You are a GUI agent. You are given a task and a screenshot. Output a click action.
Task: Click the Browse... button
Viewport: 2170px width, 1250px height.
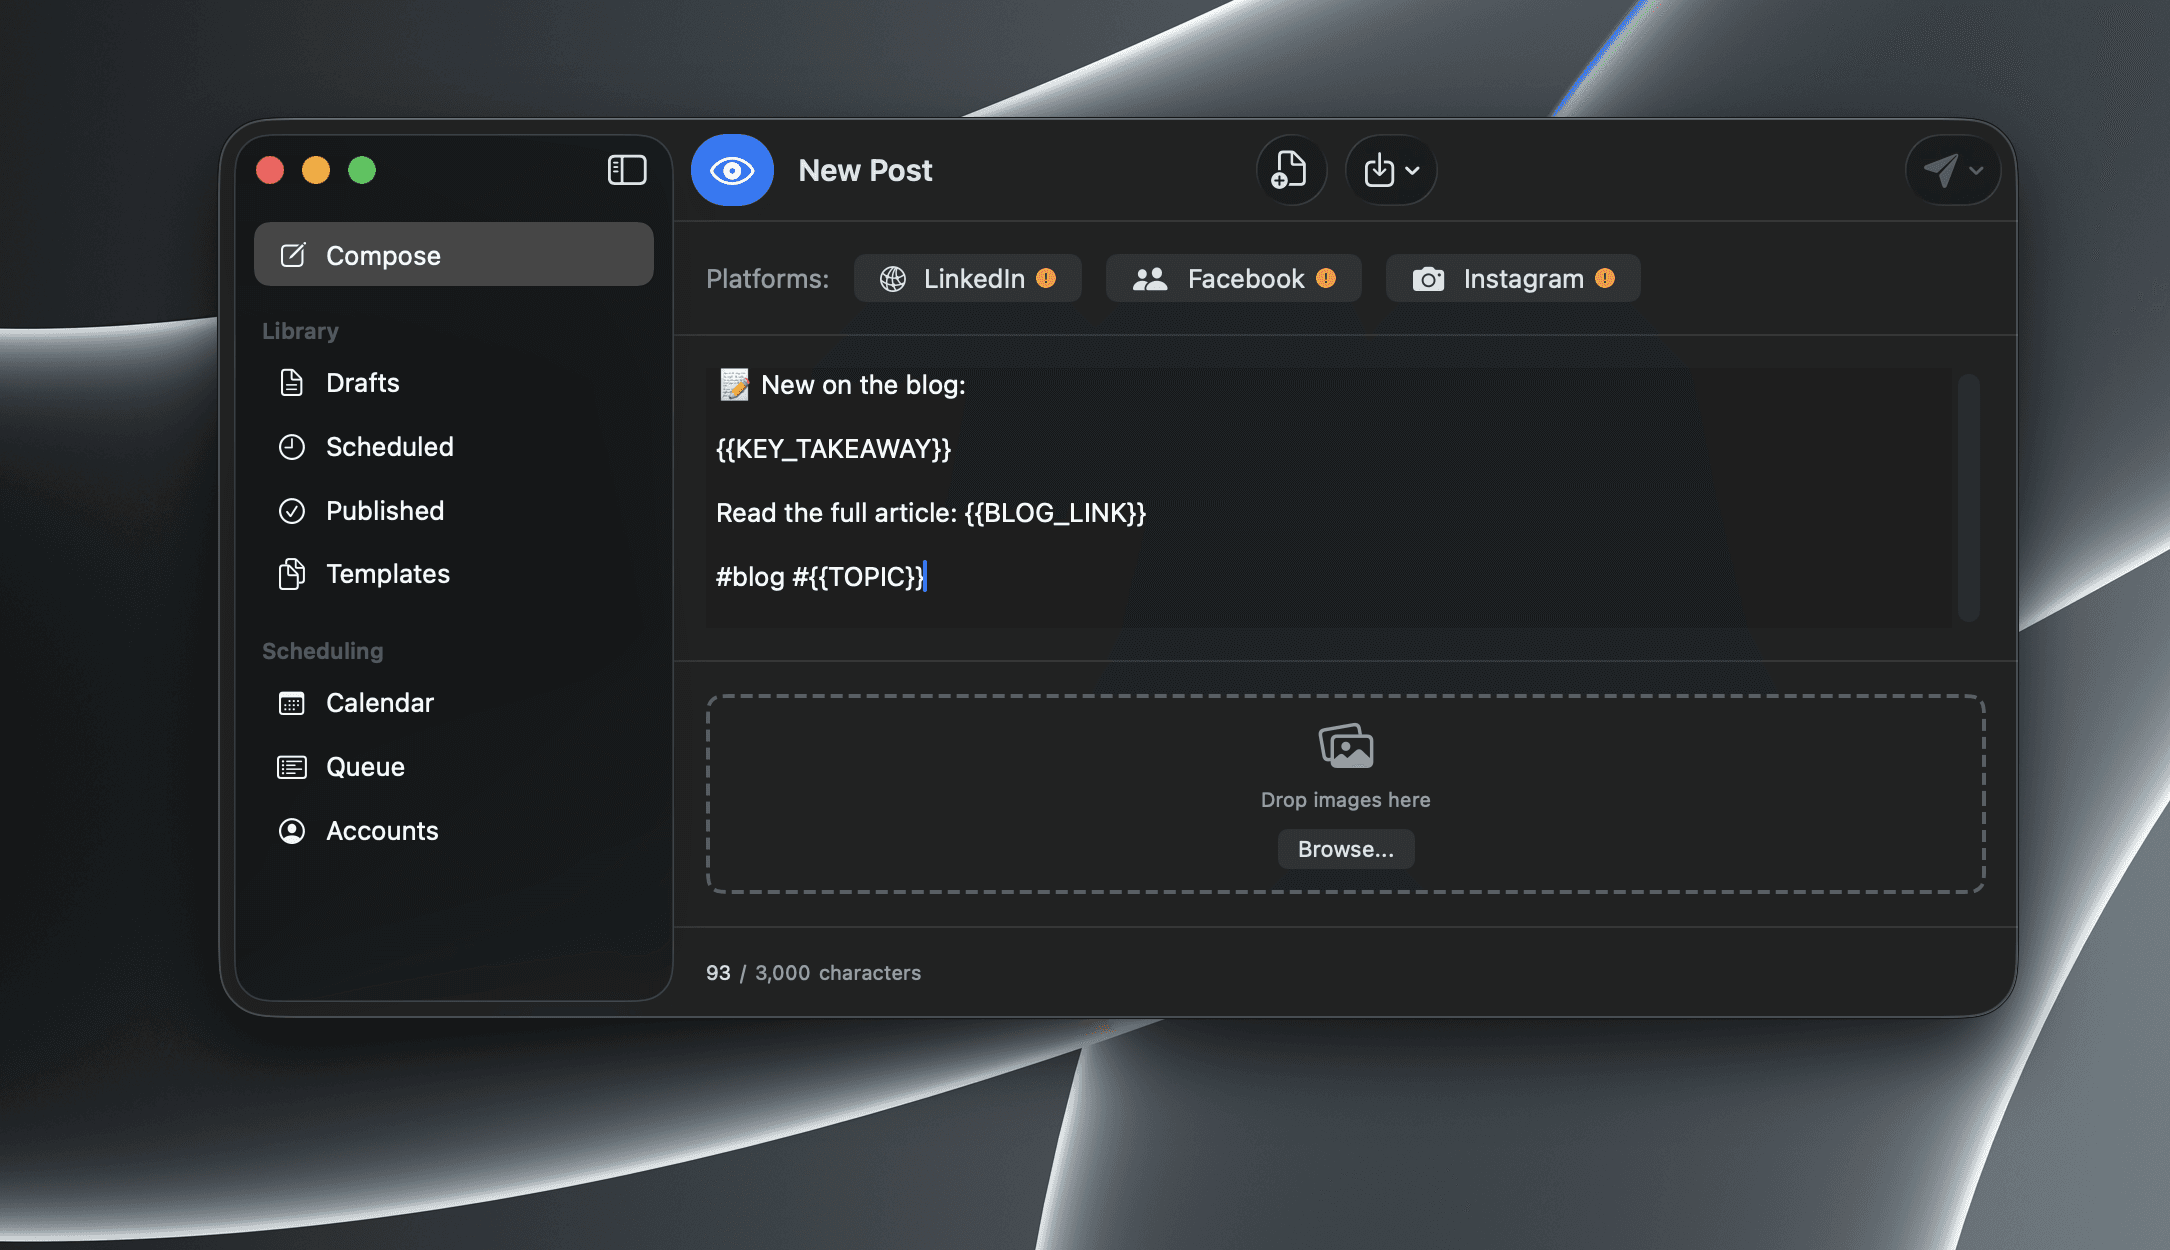point(1345,849)
